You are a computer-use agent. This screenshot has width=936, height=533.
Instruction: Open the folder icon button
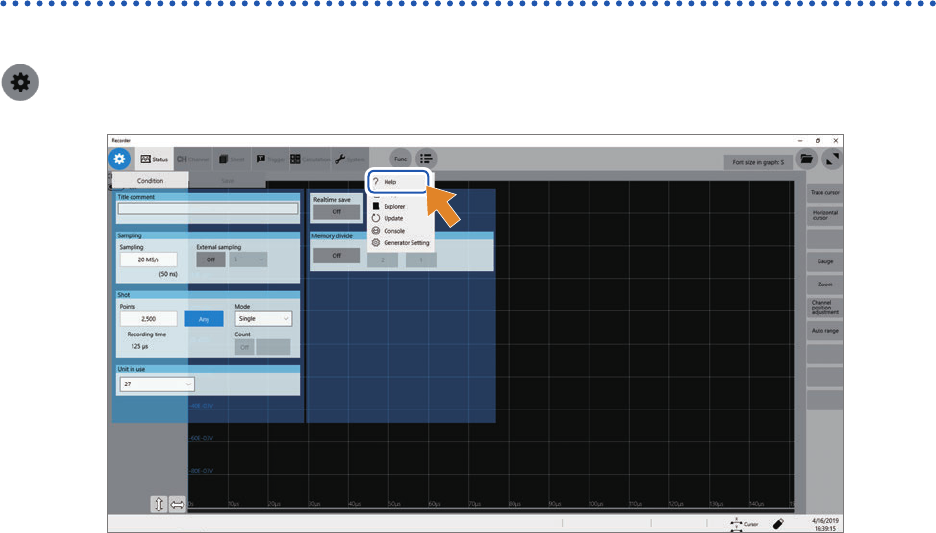click(x=806, y=159)
